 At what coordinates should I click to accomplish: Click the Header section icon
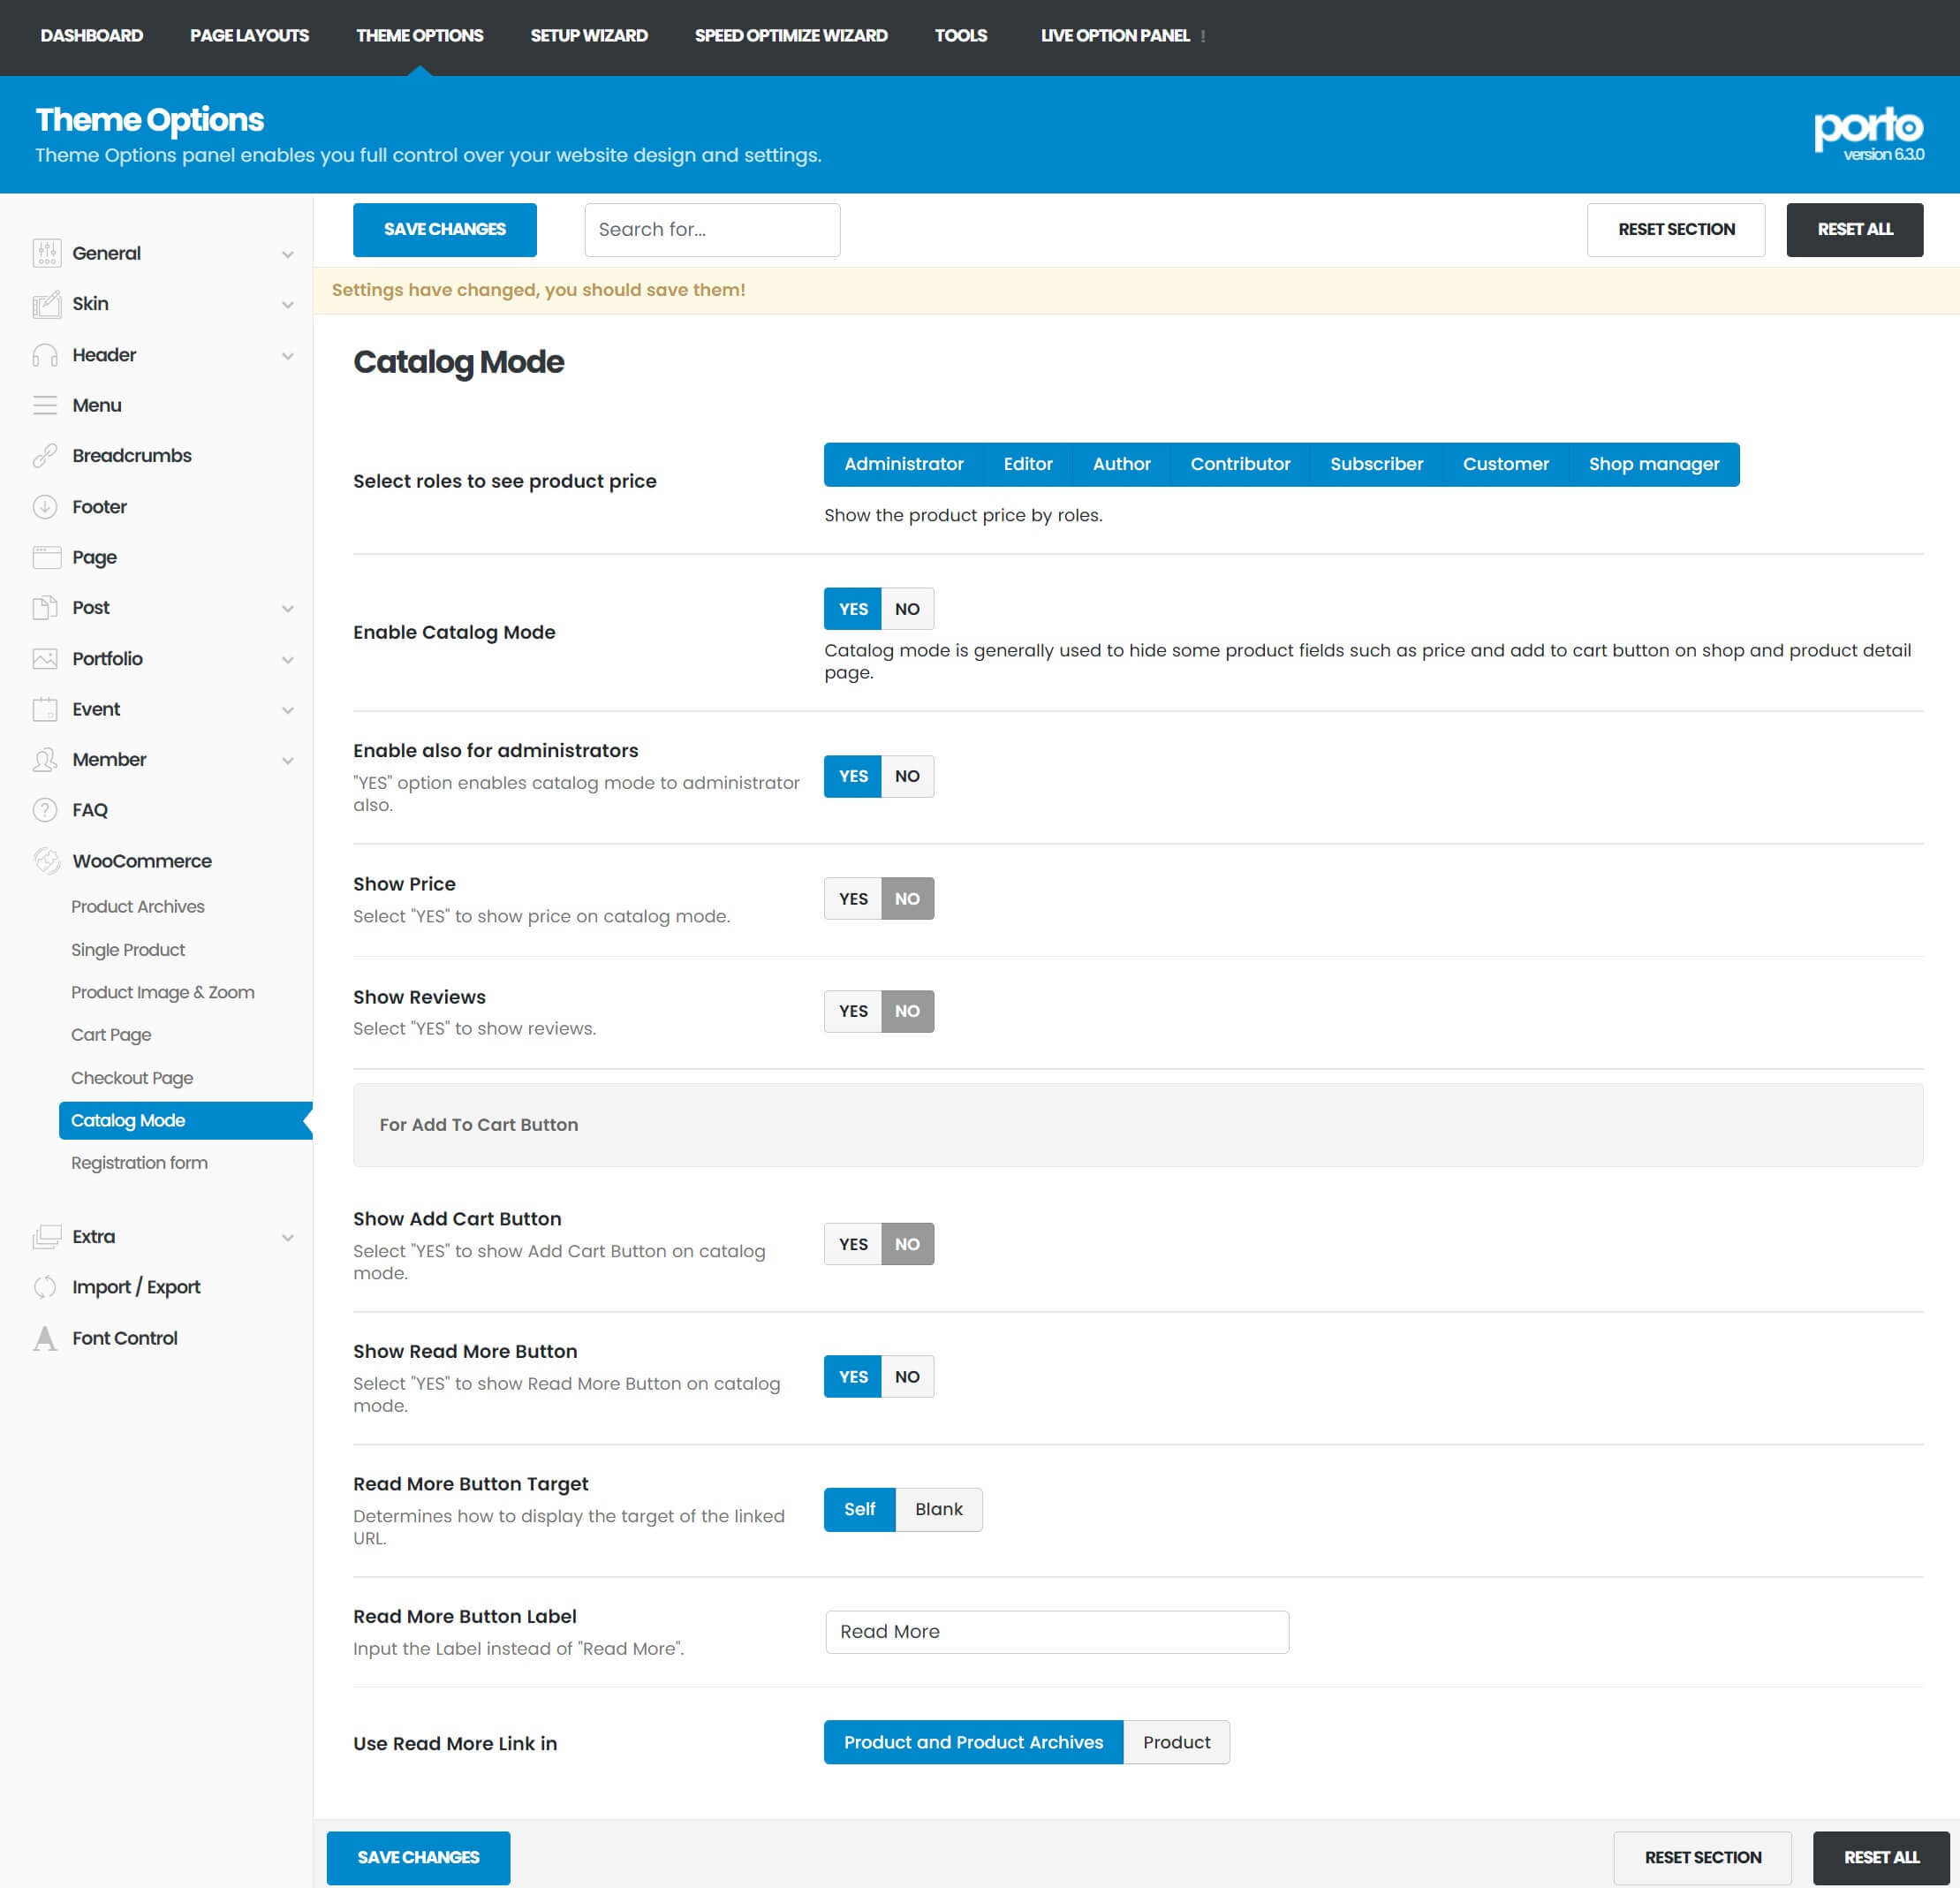click(x=46, y=355)
